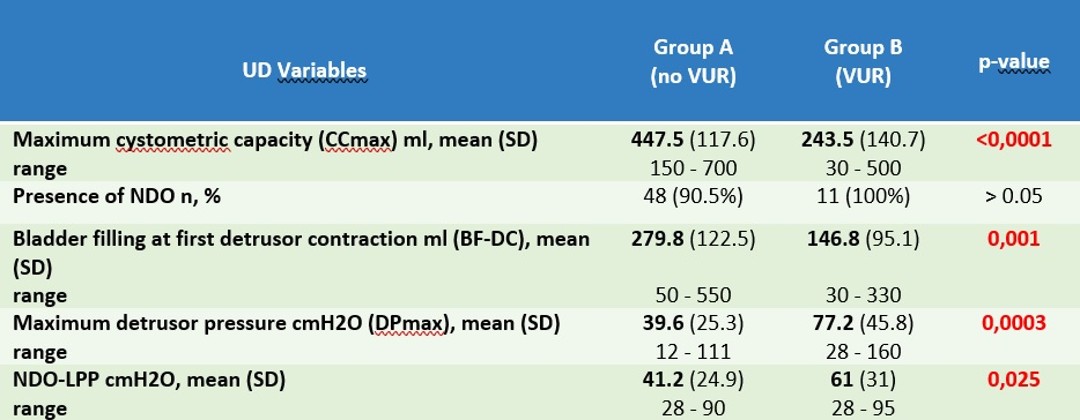Click the Presence of NDO row label
This screenshot has width=1080, height=420.
[116, 196]
